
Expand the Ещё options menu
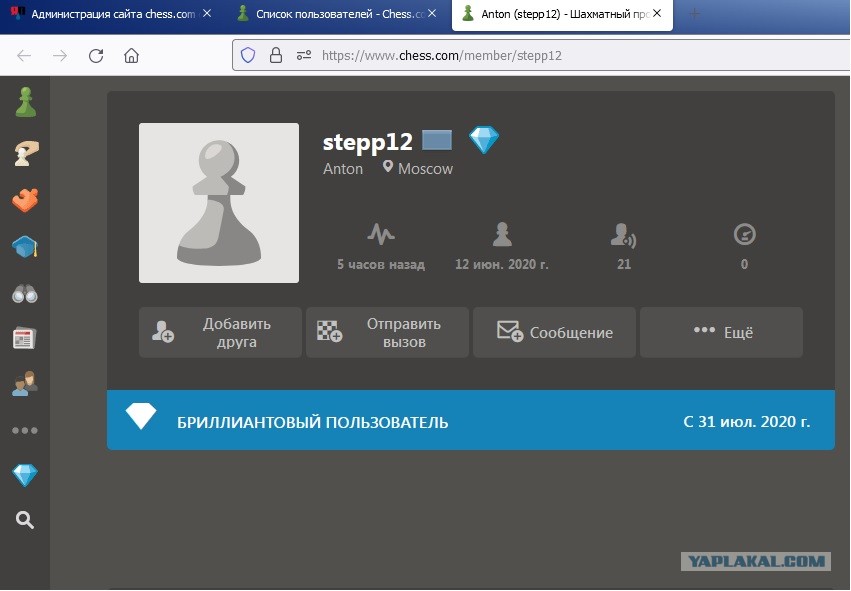pyautogui.click(x=721, y=332)
